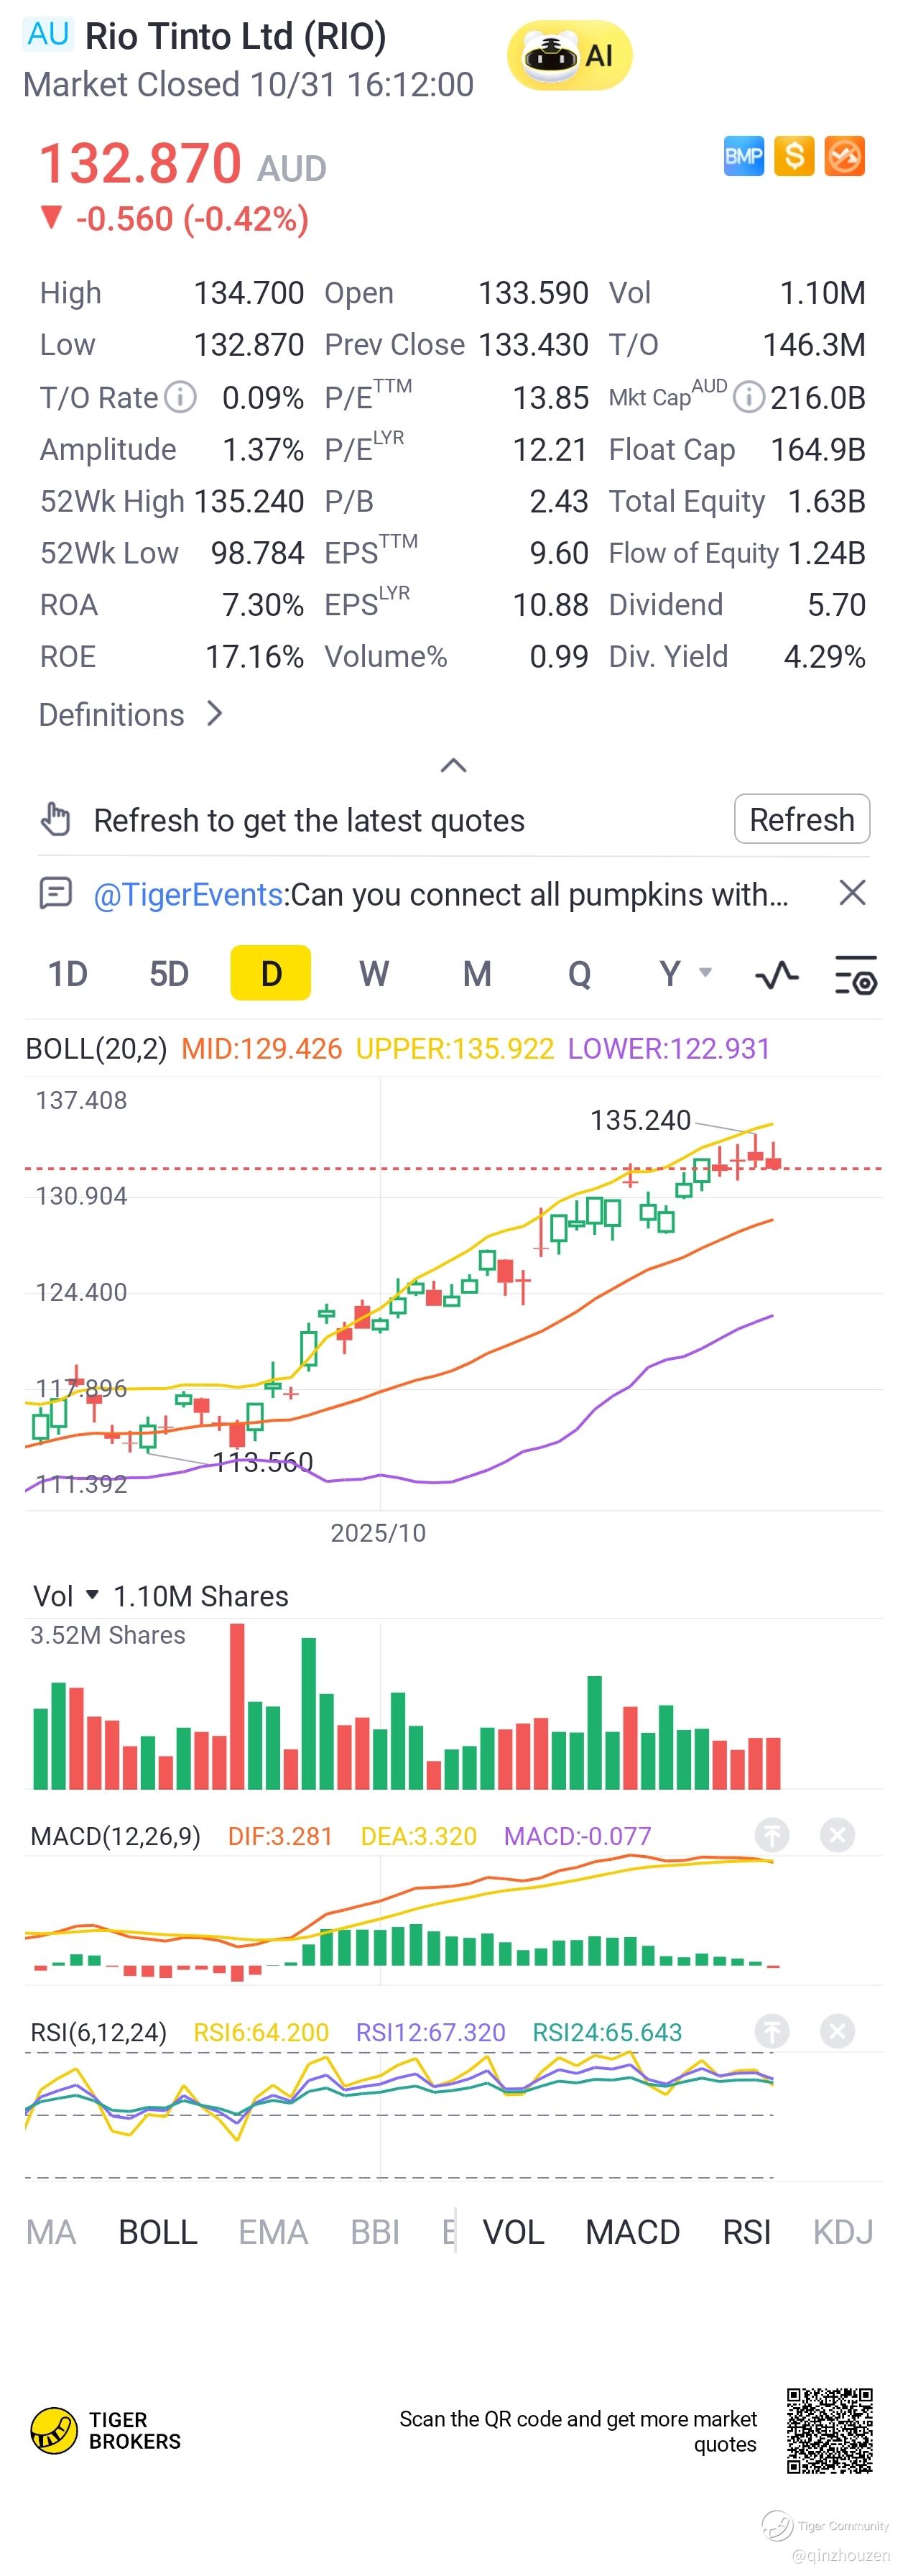Tap the Tiger Brokers logo

point(106,2431)
